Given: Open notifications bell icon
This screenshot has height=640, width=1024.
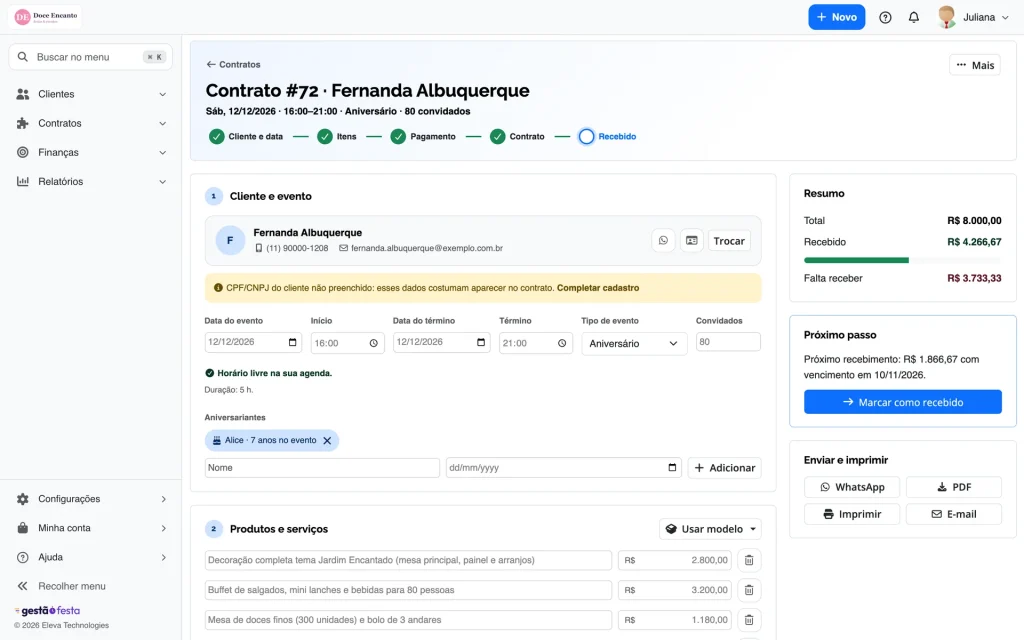Looking at the screenshot, I should [914, 18].
